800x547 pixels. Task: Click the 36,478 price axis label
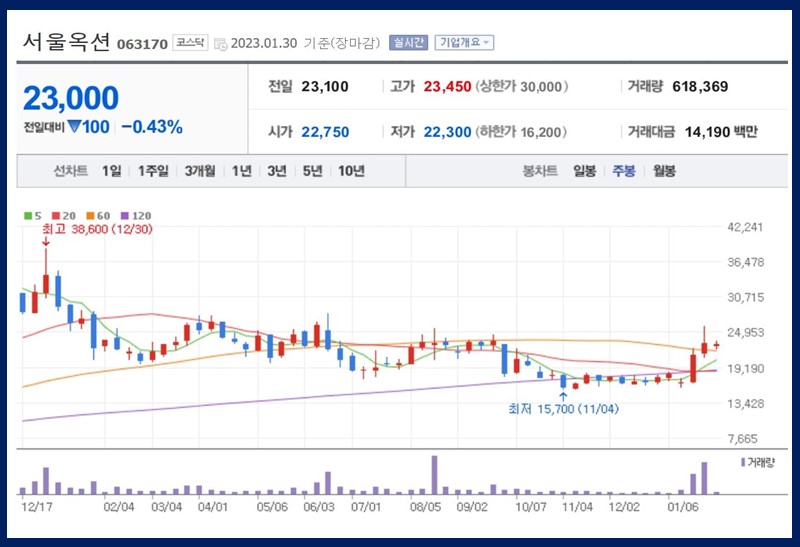coord(745,262)
